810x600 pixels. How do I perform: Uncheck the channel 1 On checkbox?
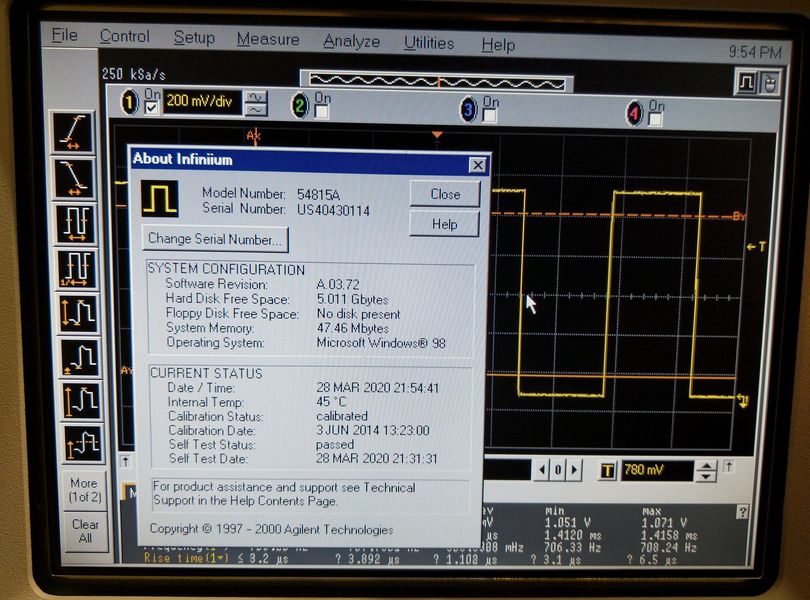coord(151,108)
